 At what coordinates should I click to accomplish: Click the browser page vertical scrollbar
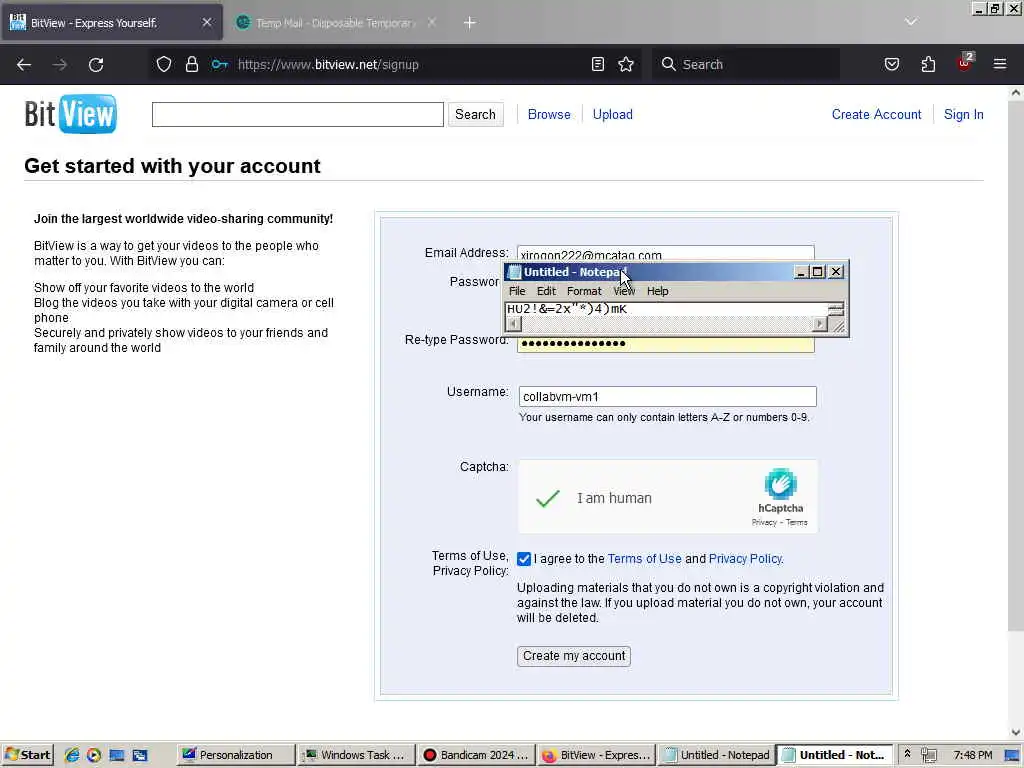click(1015, 366)
